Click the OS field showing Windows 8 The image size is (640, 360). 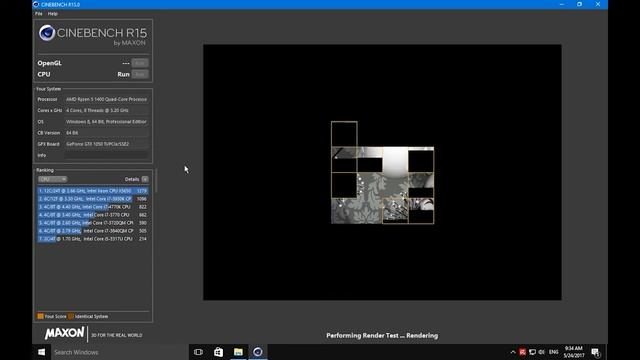coord(107,122)
